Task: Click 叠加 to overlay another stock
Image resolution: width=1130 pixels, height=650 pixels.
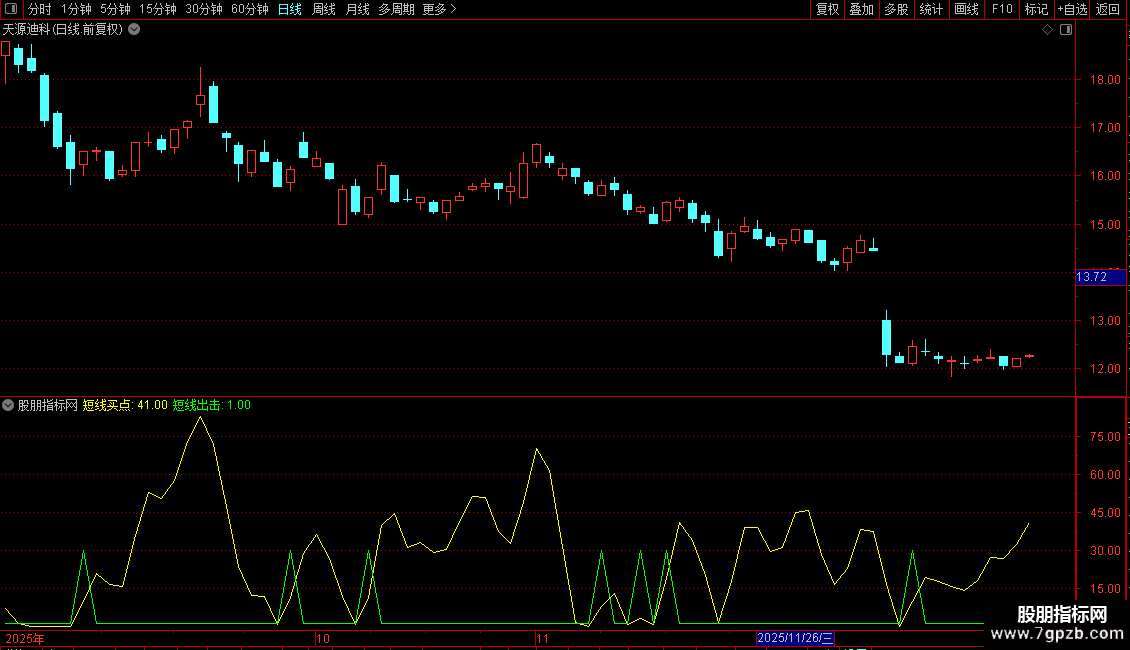Action: tap(861, 9)
